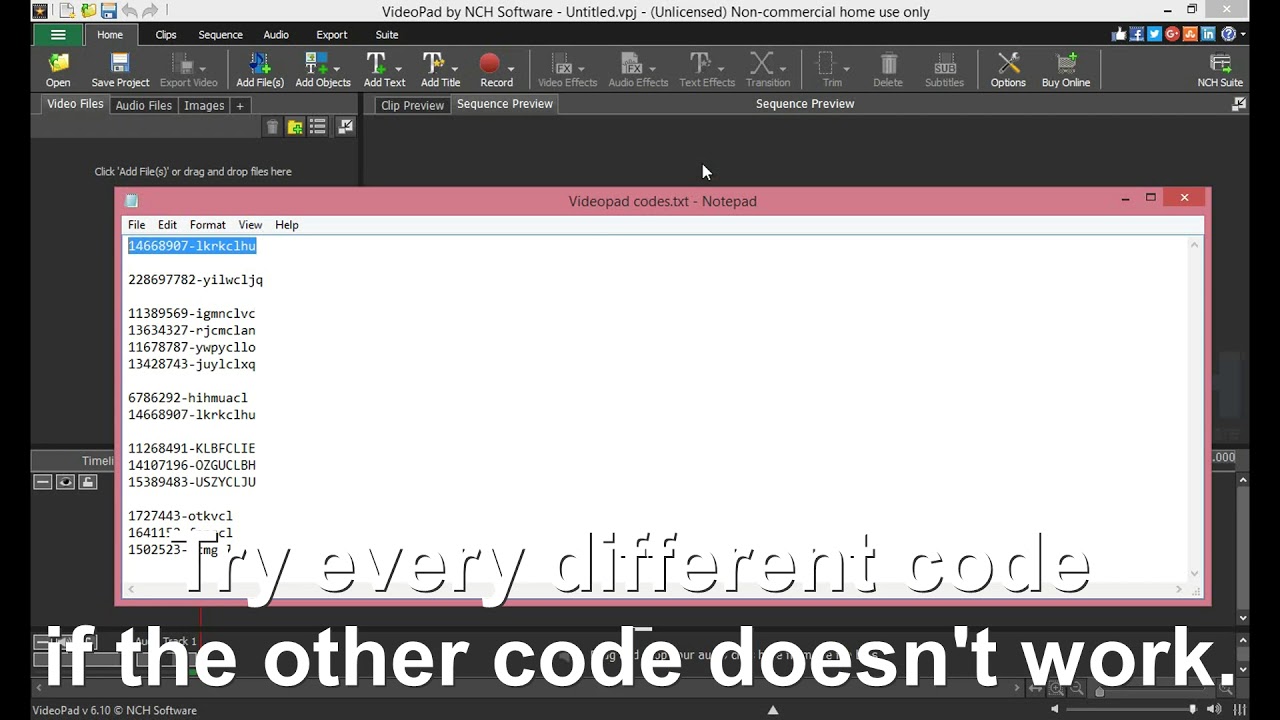Switch to the Home ribbon tab
Screen dimensions: 1280x720
tap(110, 34)
